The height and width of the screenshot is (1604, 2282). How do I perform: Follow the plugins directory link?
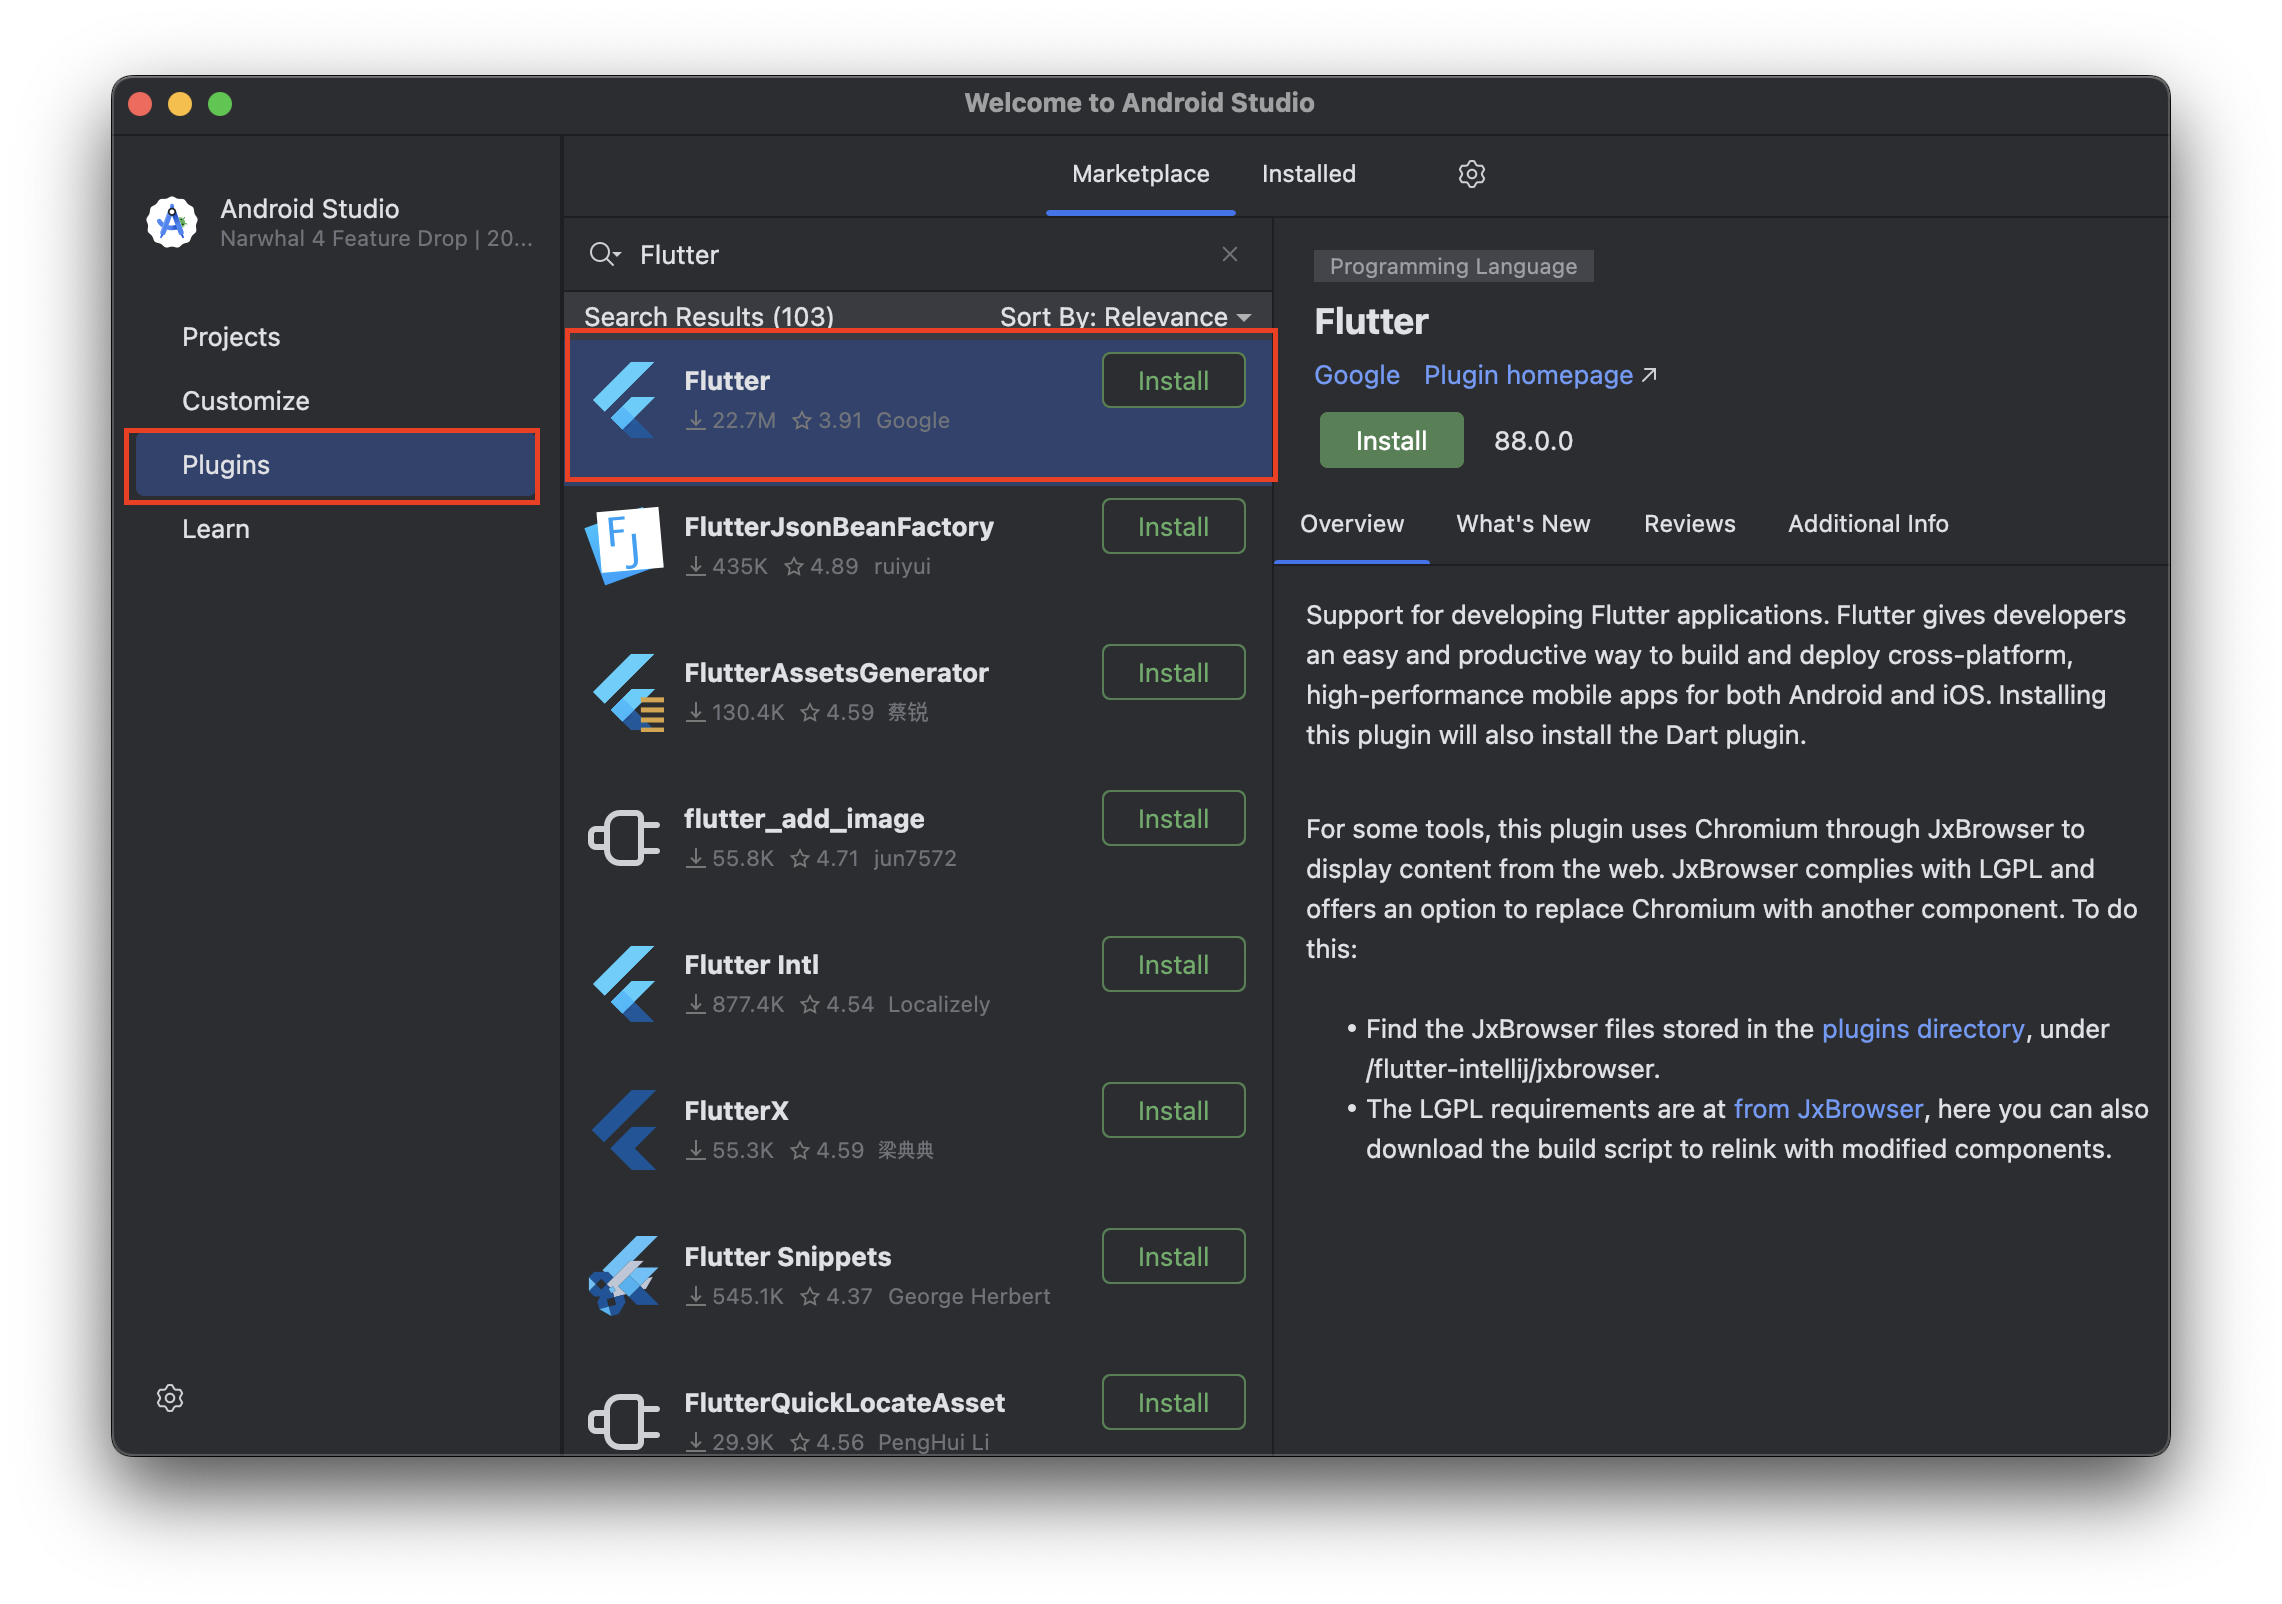tap(1923, 1029)
